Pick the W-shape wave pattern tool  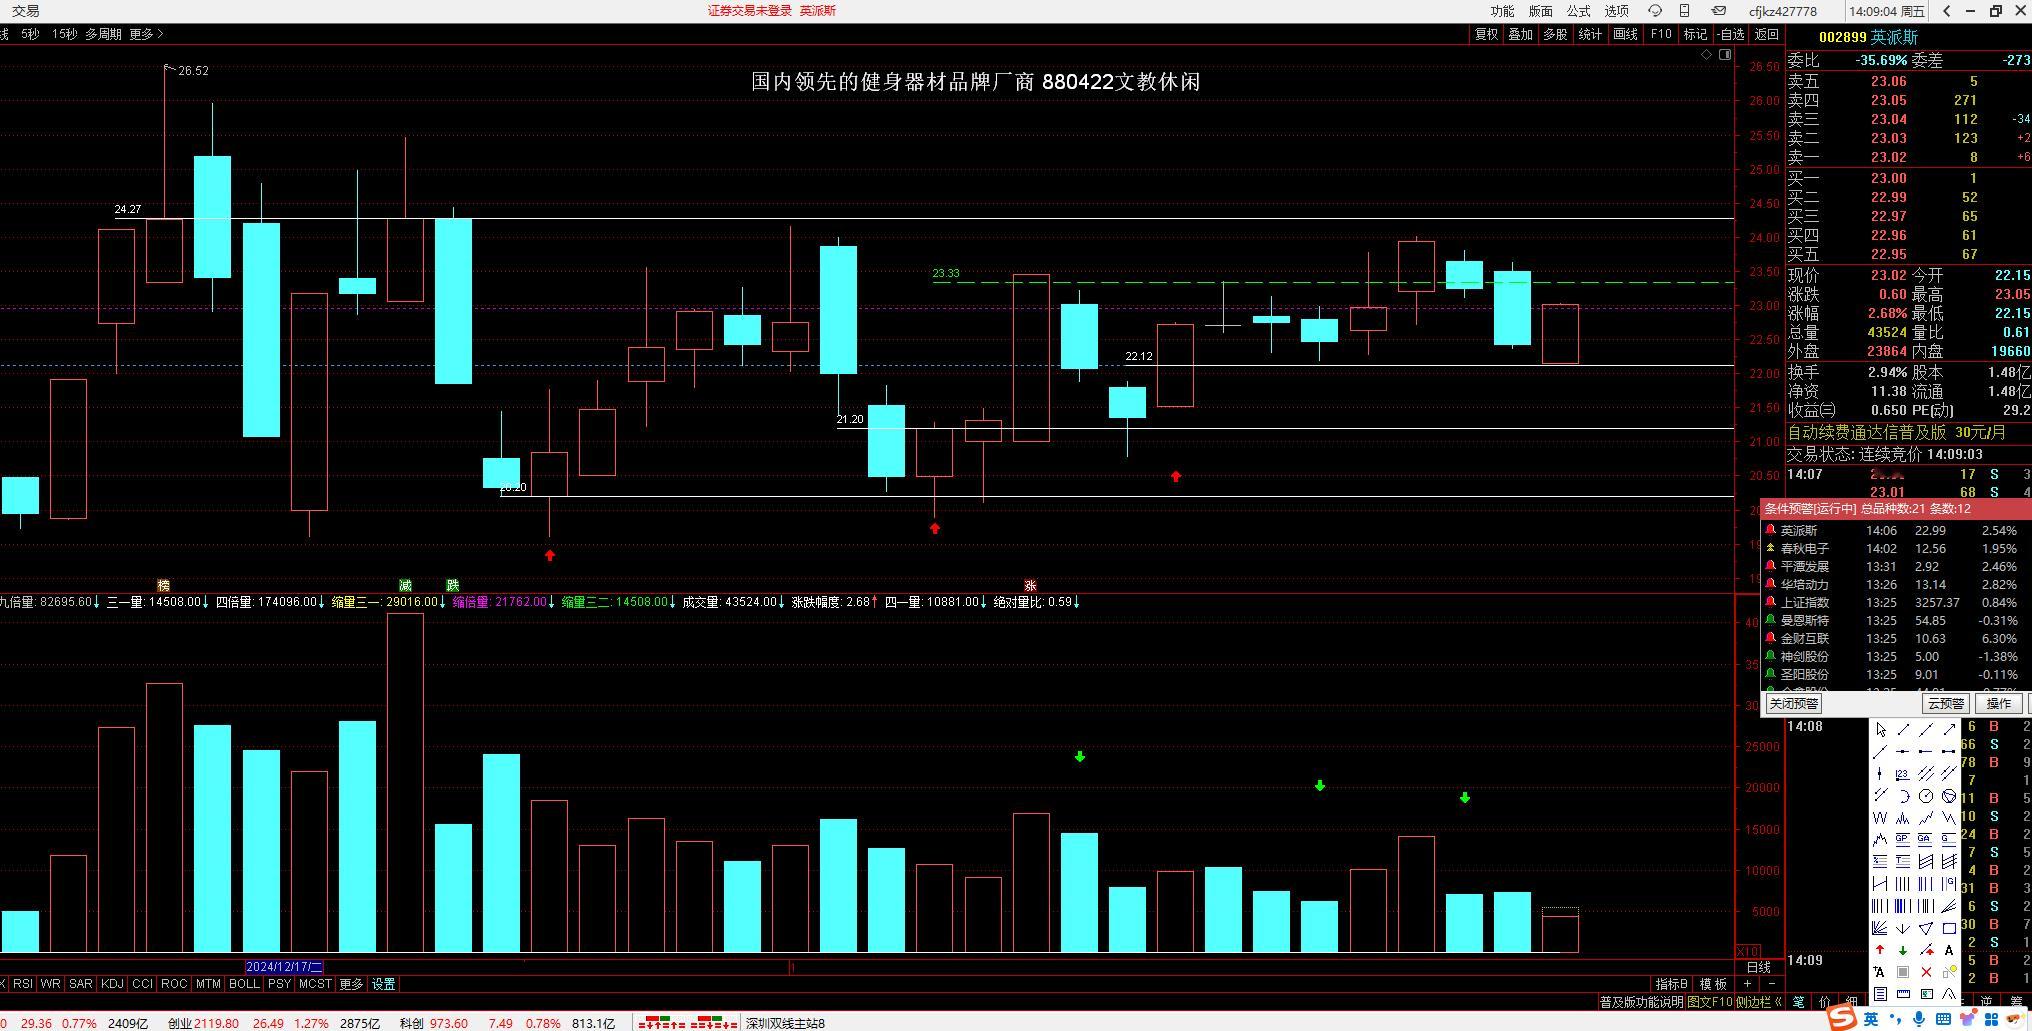pos(1880,818)
